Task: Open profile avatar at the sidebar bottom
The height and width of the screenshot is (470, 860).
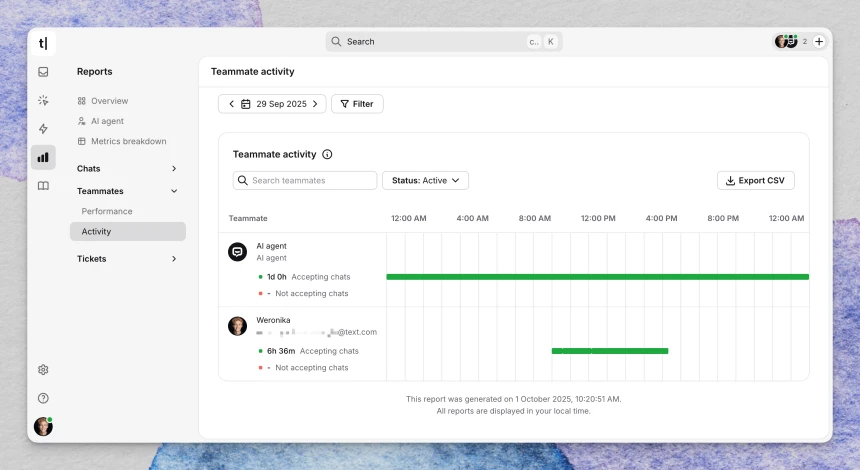Action: pyautogui.click(x=43, y=426)
